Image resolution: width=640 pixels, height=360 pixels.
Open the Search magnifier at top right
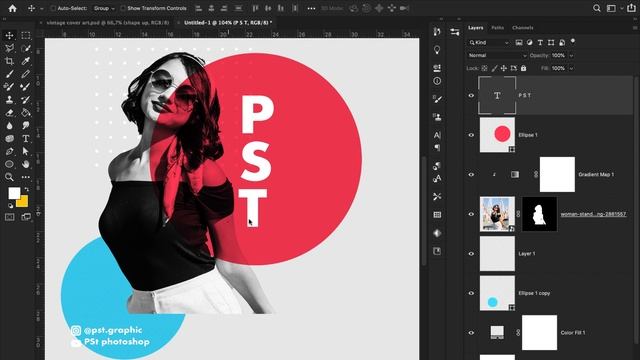pyautogui.click(x=597, y=8)
